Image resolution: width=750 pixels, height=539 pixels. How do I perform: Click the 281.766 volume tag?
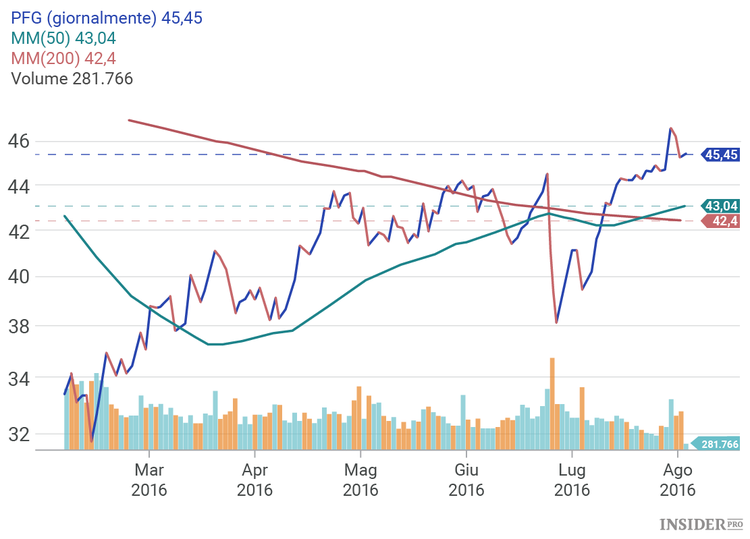[719, 444]
